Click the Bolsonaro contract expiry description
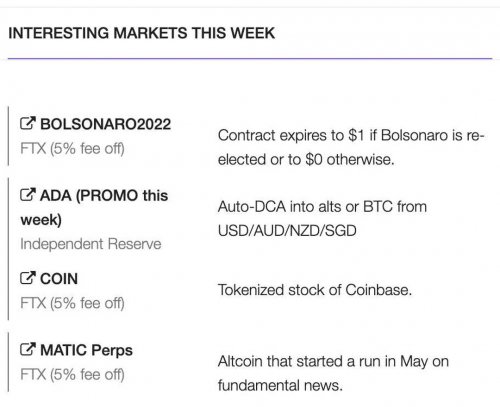 click(x=351, y=147)
